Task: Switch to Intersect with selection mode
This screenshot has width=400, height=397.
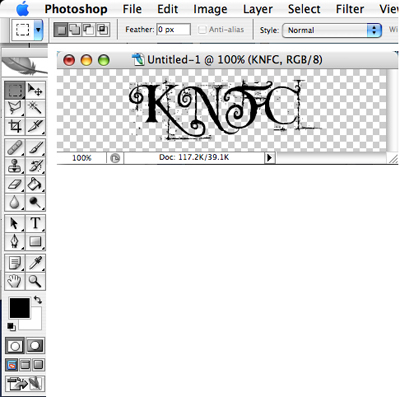Action: pos(103,30)
